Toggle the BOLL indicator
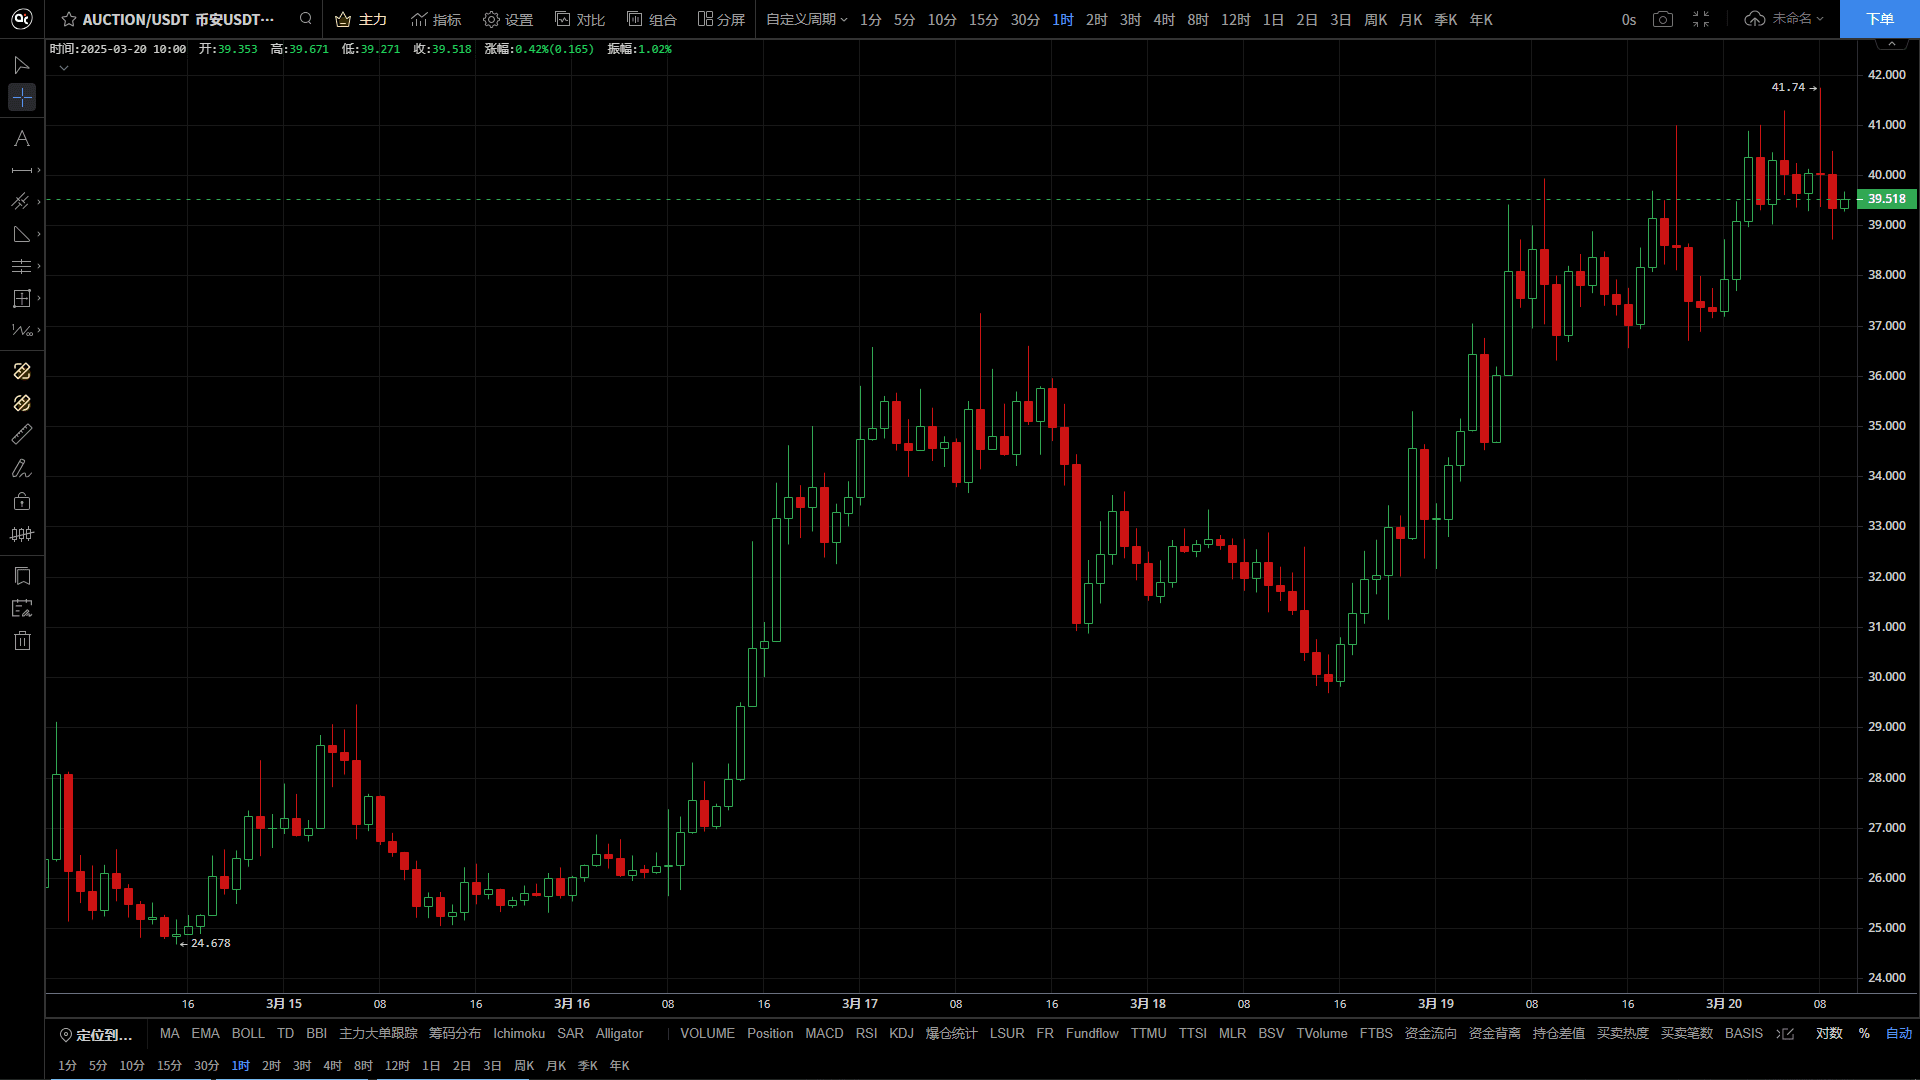Screen dimensions: 1920x1080 pyautogui.click(x=248, y=1033)
